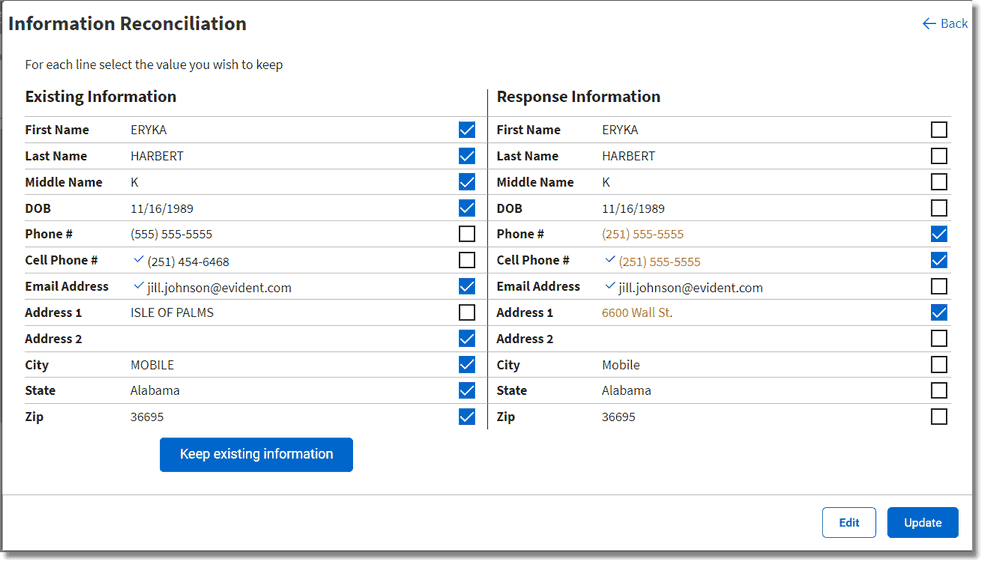Image resolution: width=982 pixels, height=562 pixels.
Task: Uncheck Existing DOB checkbox
Action: tap(467, 208)
